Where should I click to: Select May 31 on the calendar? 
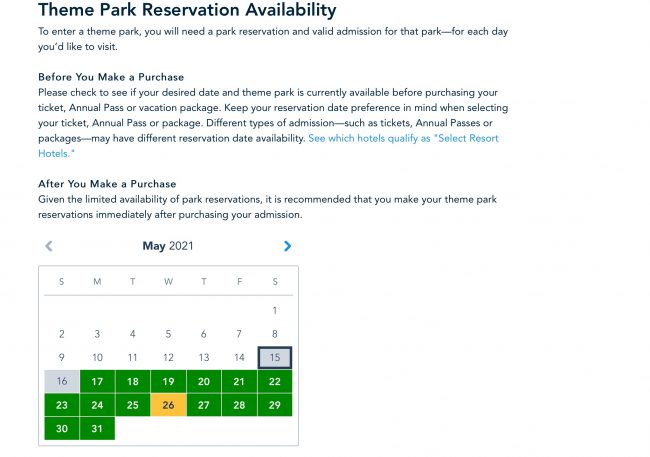click(97, 429)
